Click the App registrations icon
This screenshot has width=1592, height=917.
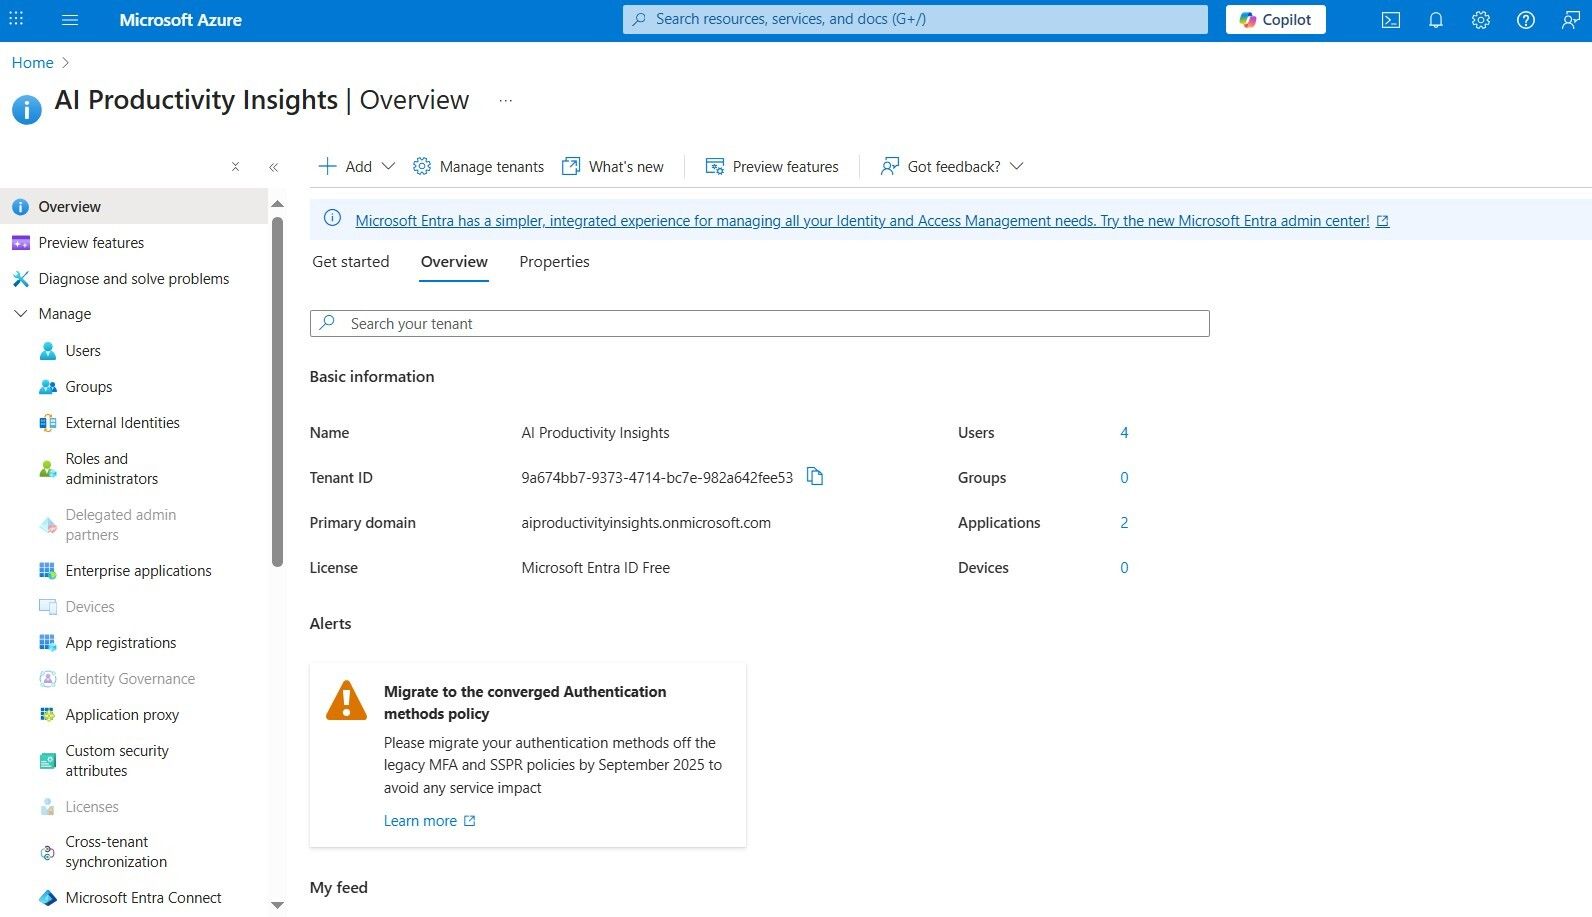click(48, 643)
